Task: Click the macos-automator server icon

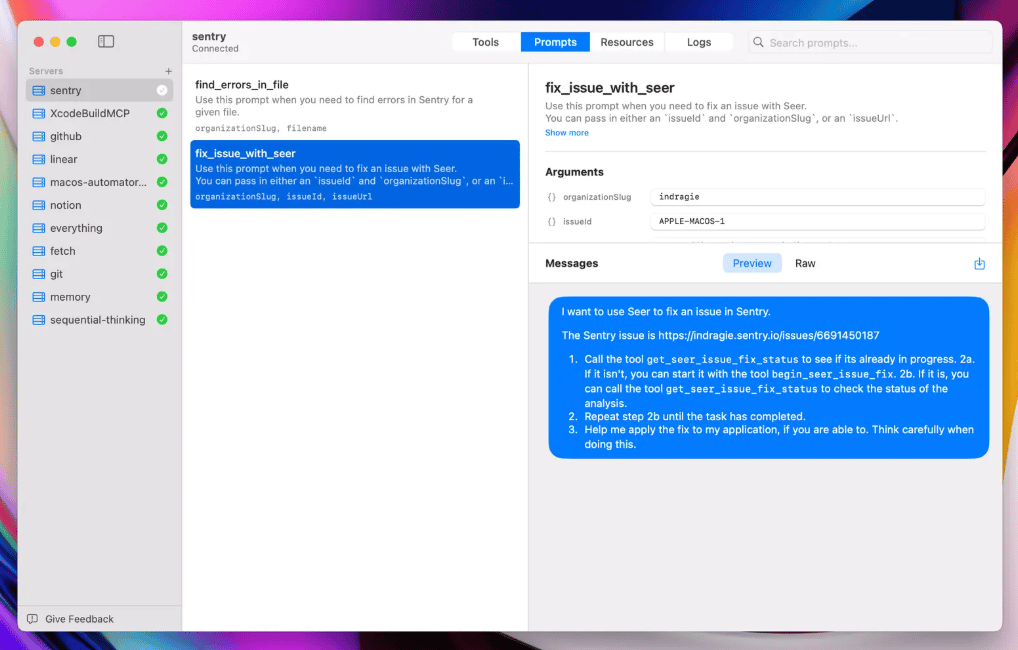Action: coord(39,182)
